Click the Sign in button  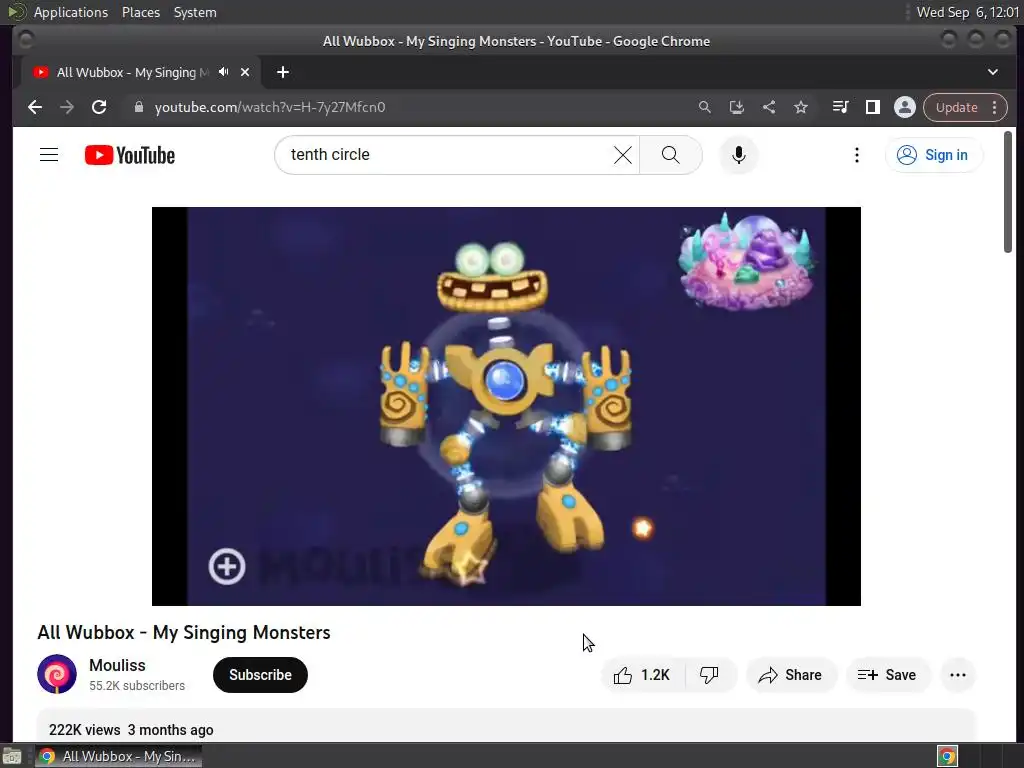(933, 155)
